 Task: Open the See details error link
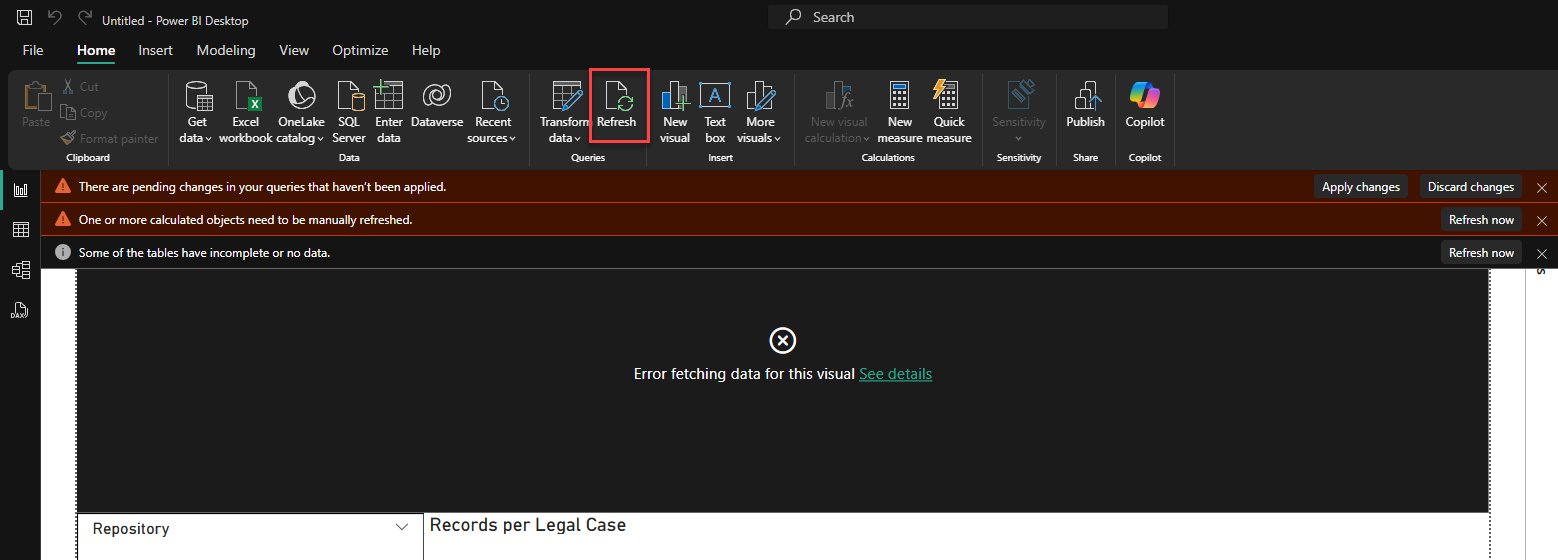click(x=895, y=374)
